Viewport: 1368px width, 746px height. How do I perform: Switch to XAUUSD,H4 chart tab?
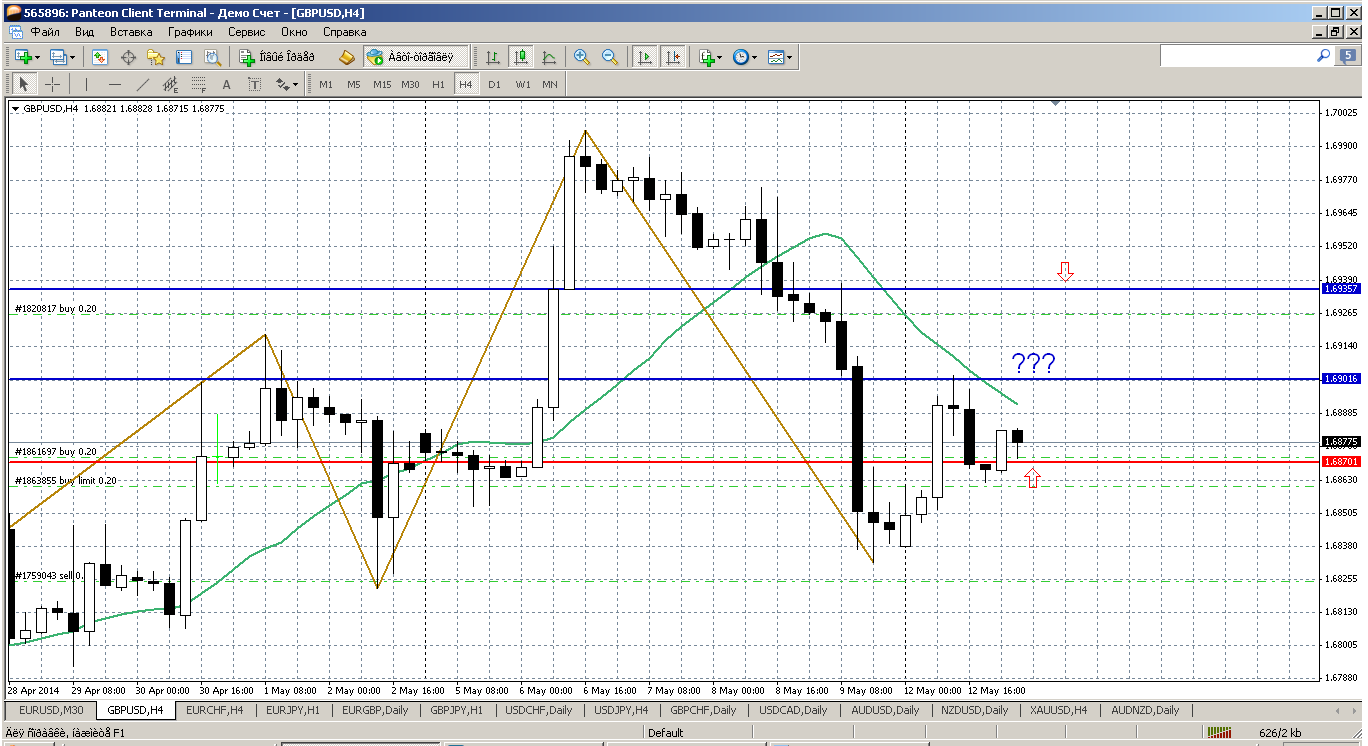pyautogui.click(x=1058, y=710)
